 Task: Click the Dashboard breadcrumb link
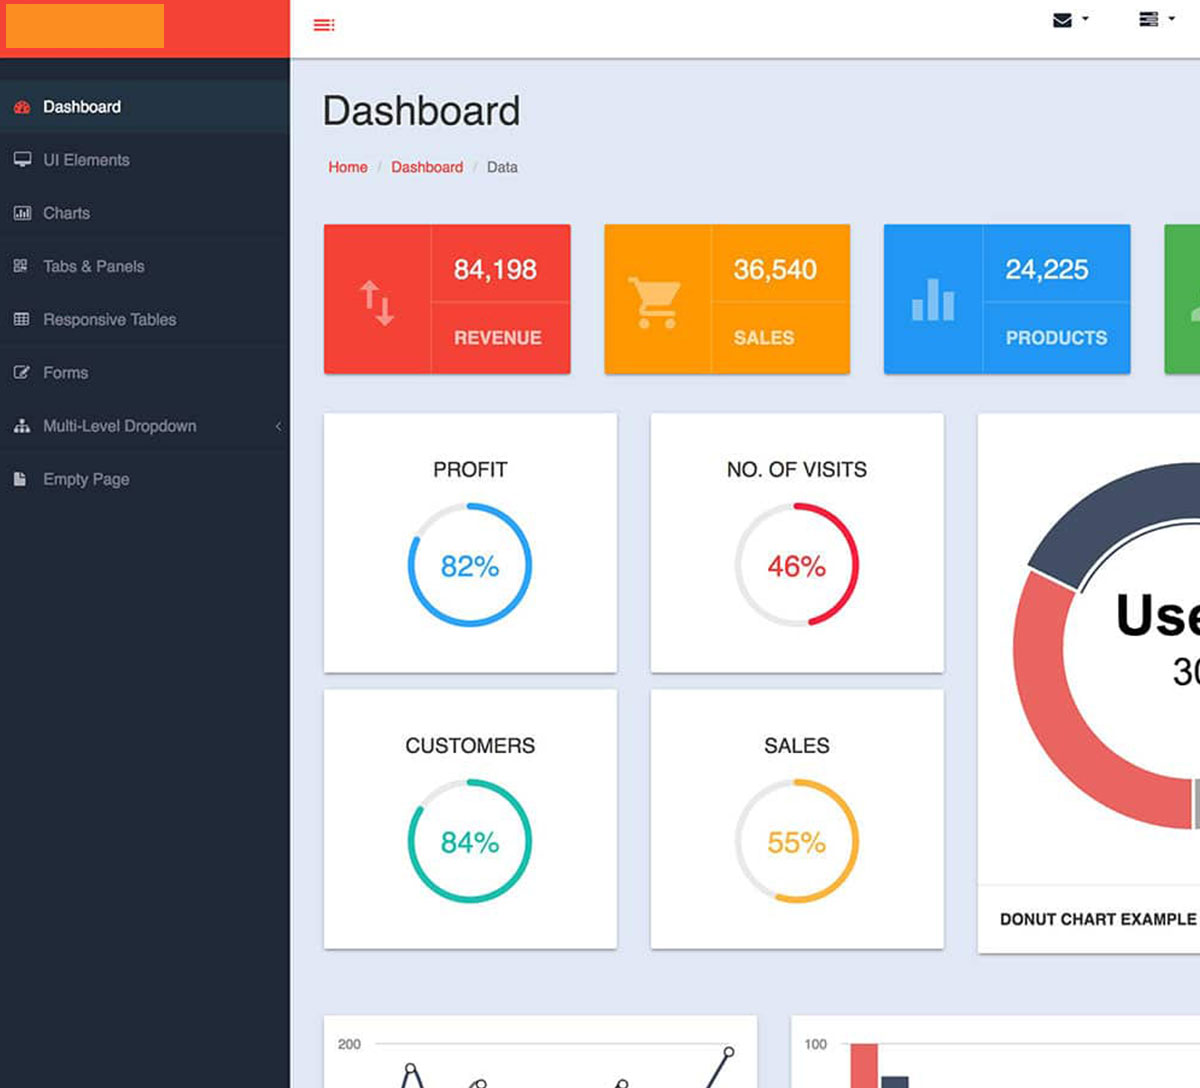point(427,167)
